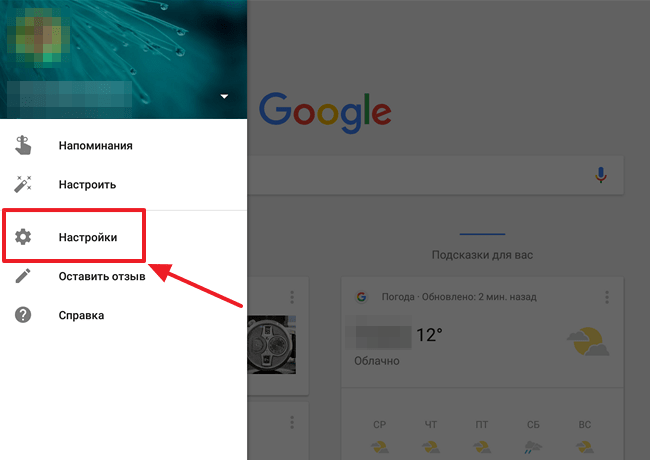650x460 pixels.
Task: Tap the microphone voice search icon
Action: [601, 175]
